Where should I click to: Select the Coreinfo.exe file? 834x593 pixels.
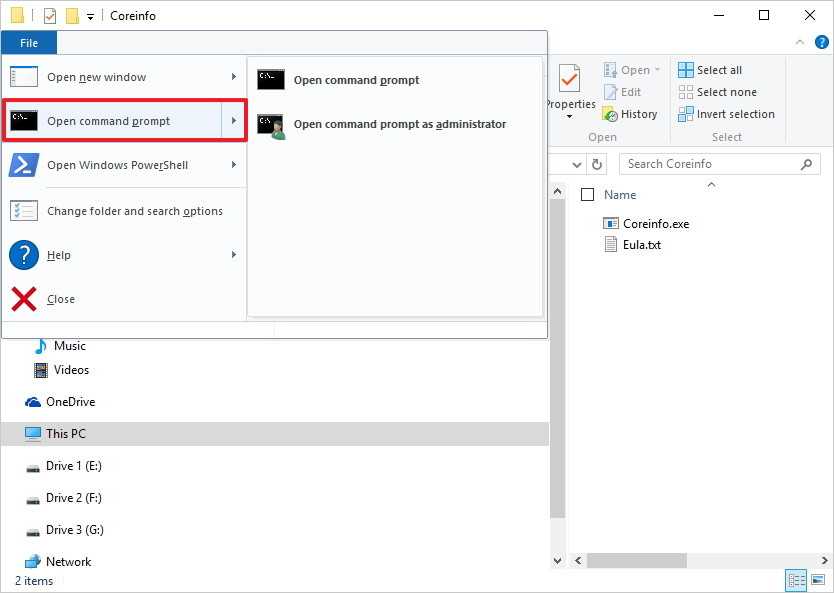(x=655, y=224)
